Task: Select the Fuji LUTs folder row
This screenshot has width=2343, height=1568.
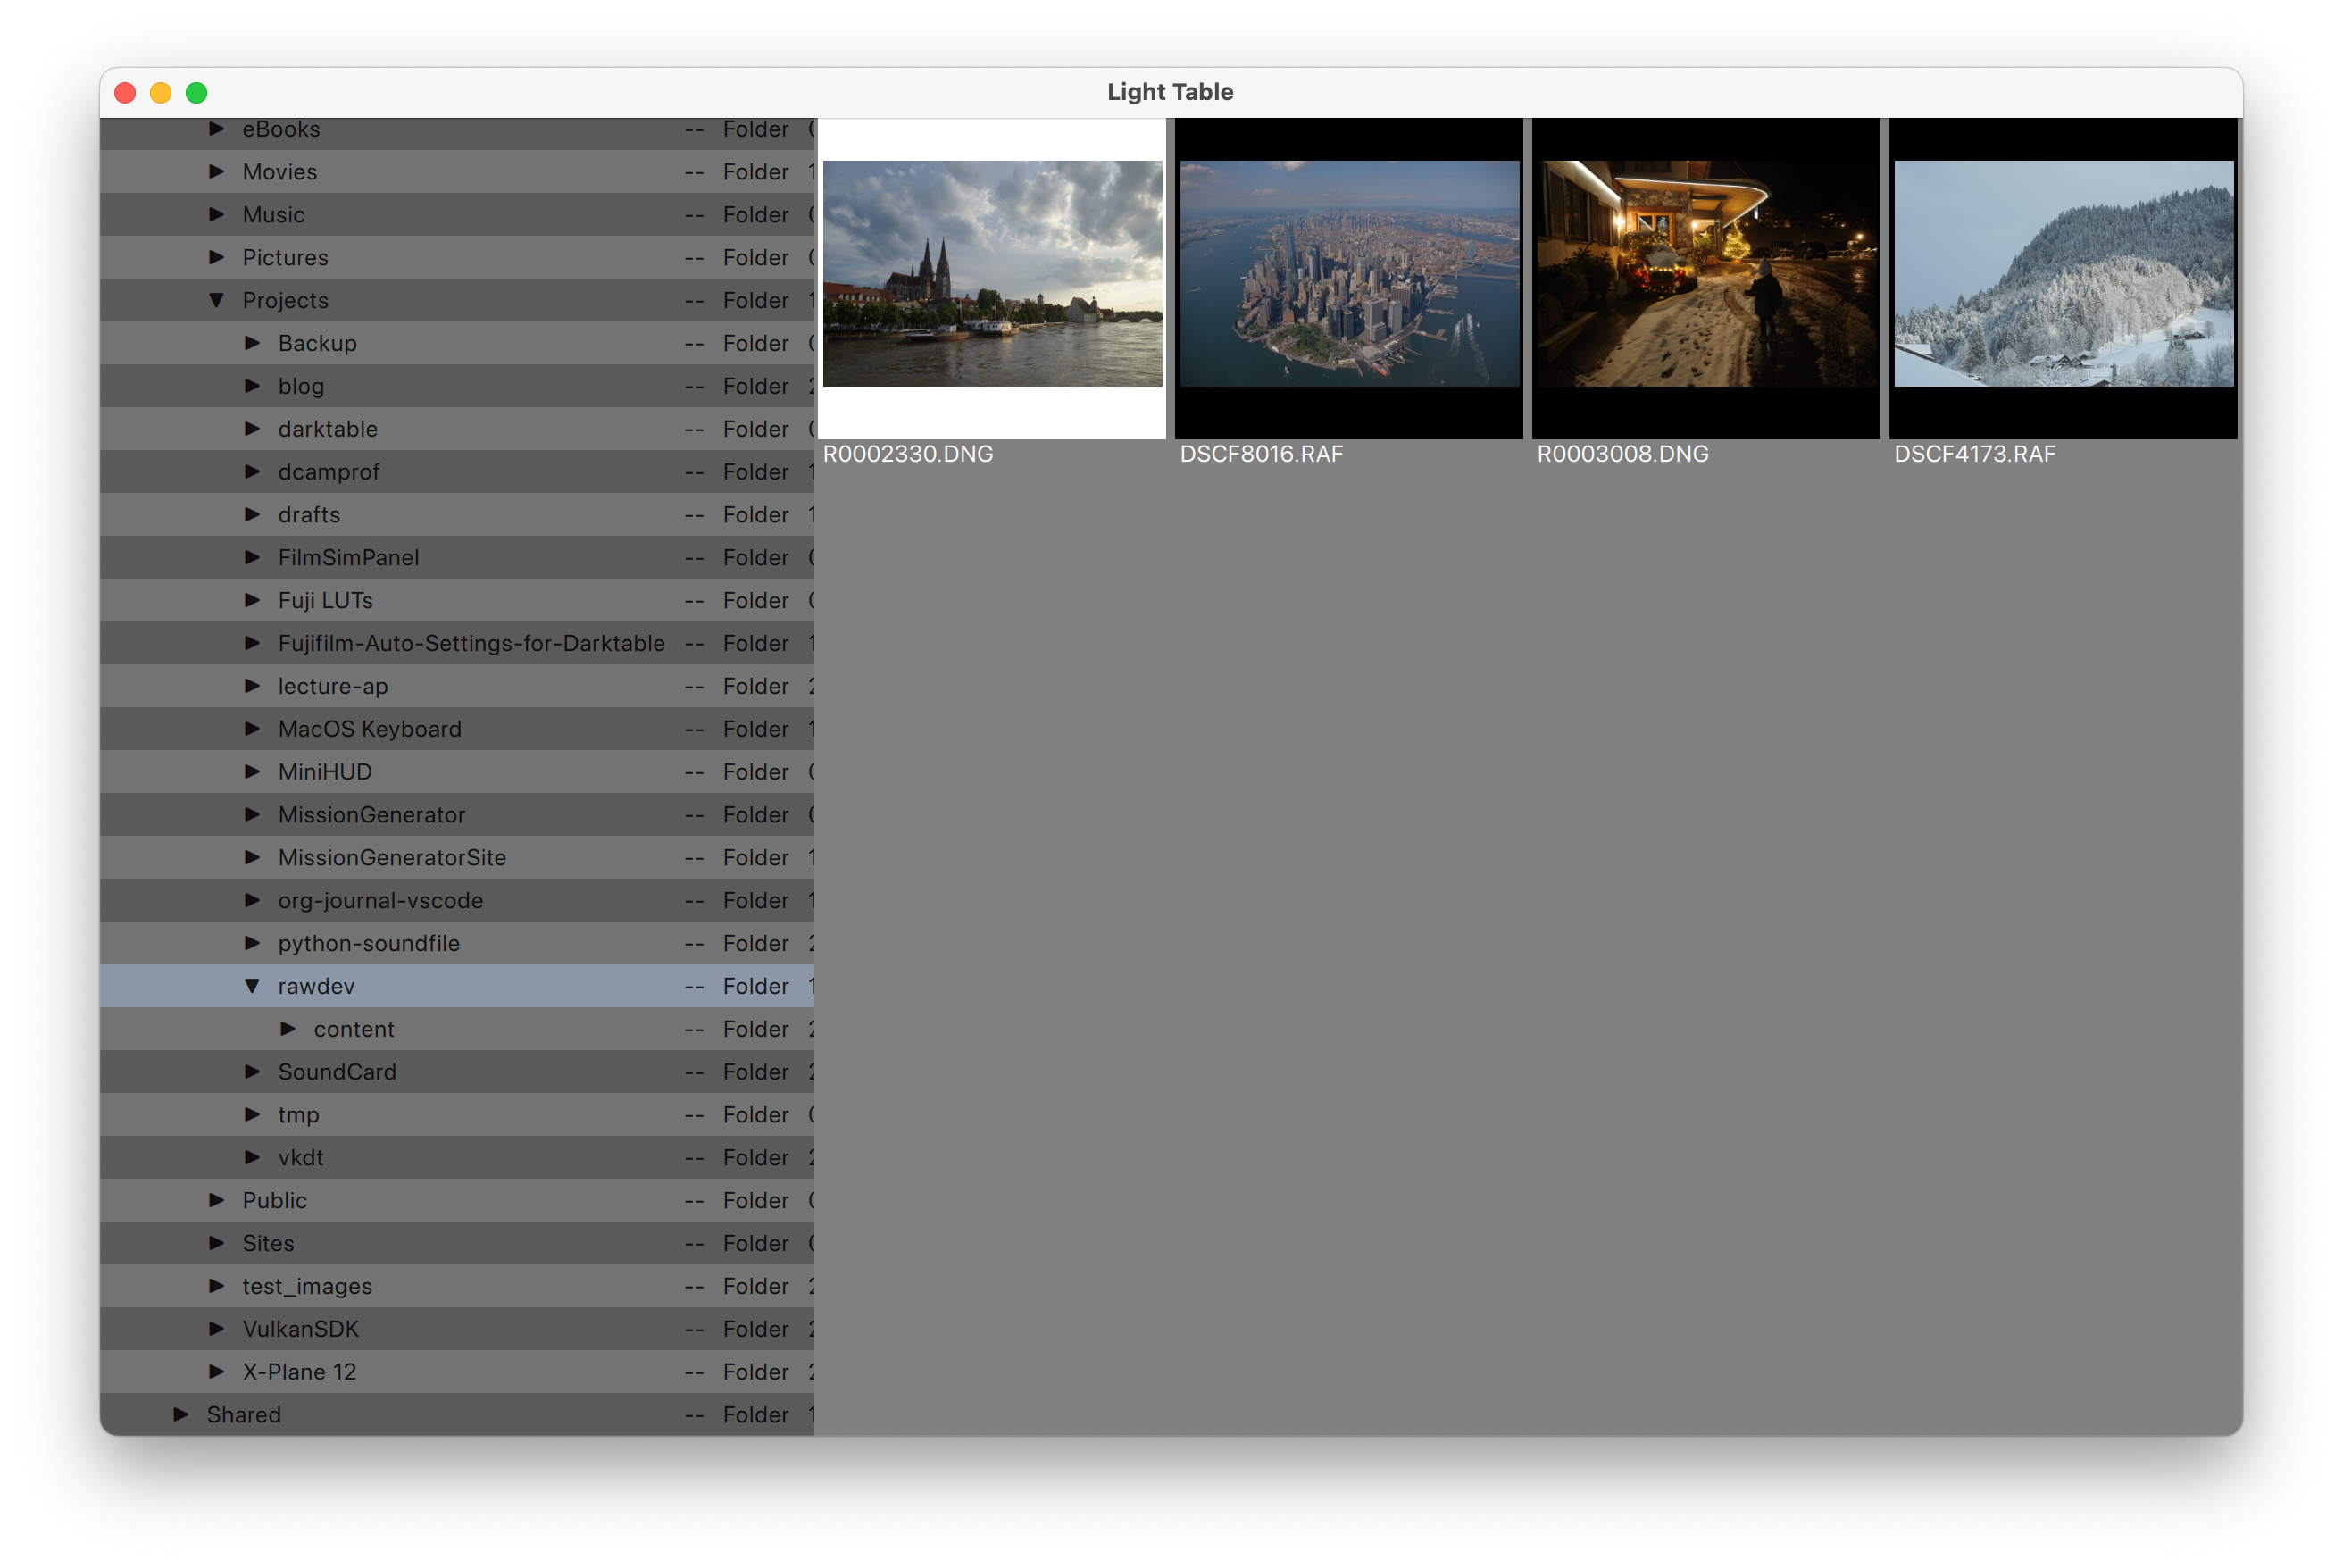Action: (325, 600)
